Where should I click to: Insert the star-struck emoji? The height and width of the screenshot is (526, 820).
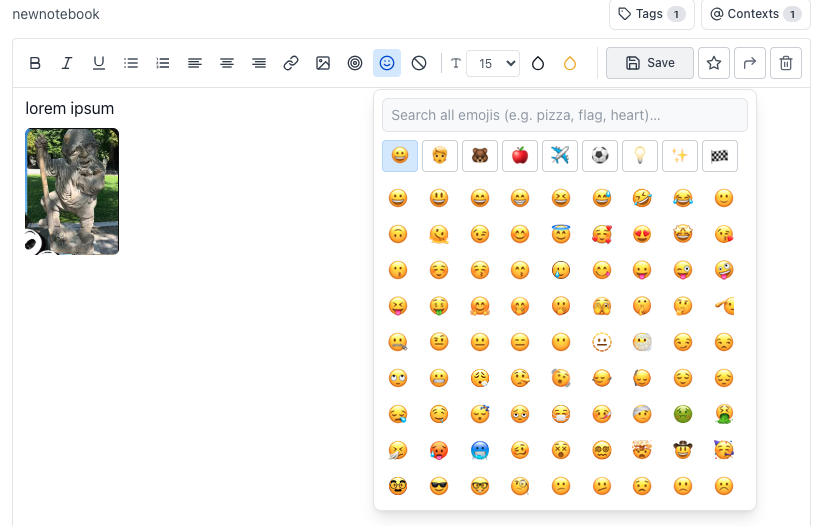click(x=683, y=234)
